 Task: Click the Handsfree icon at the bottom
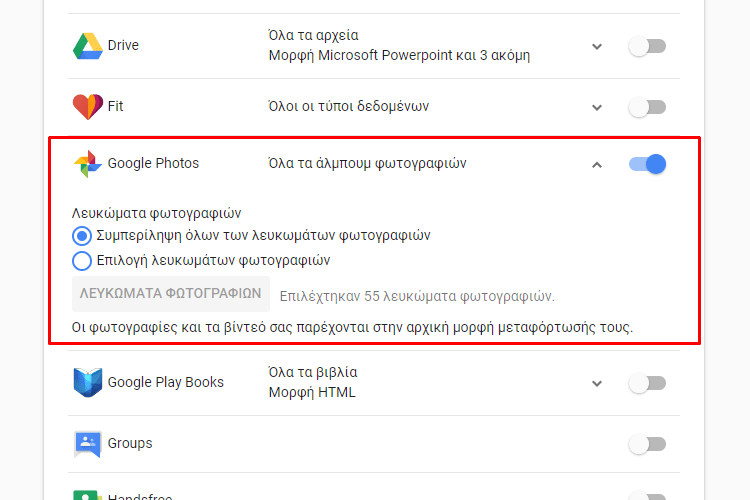tap(88, 495)
